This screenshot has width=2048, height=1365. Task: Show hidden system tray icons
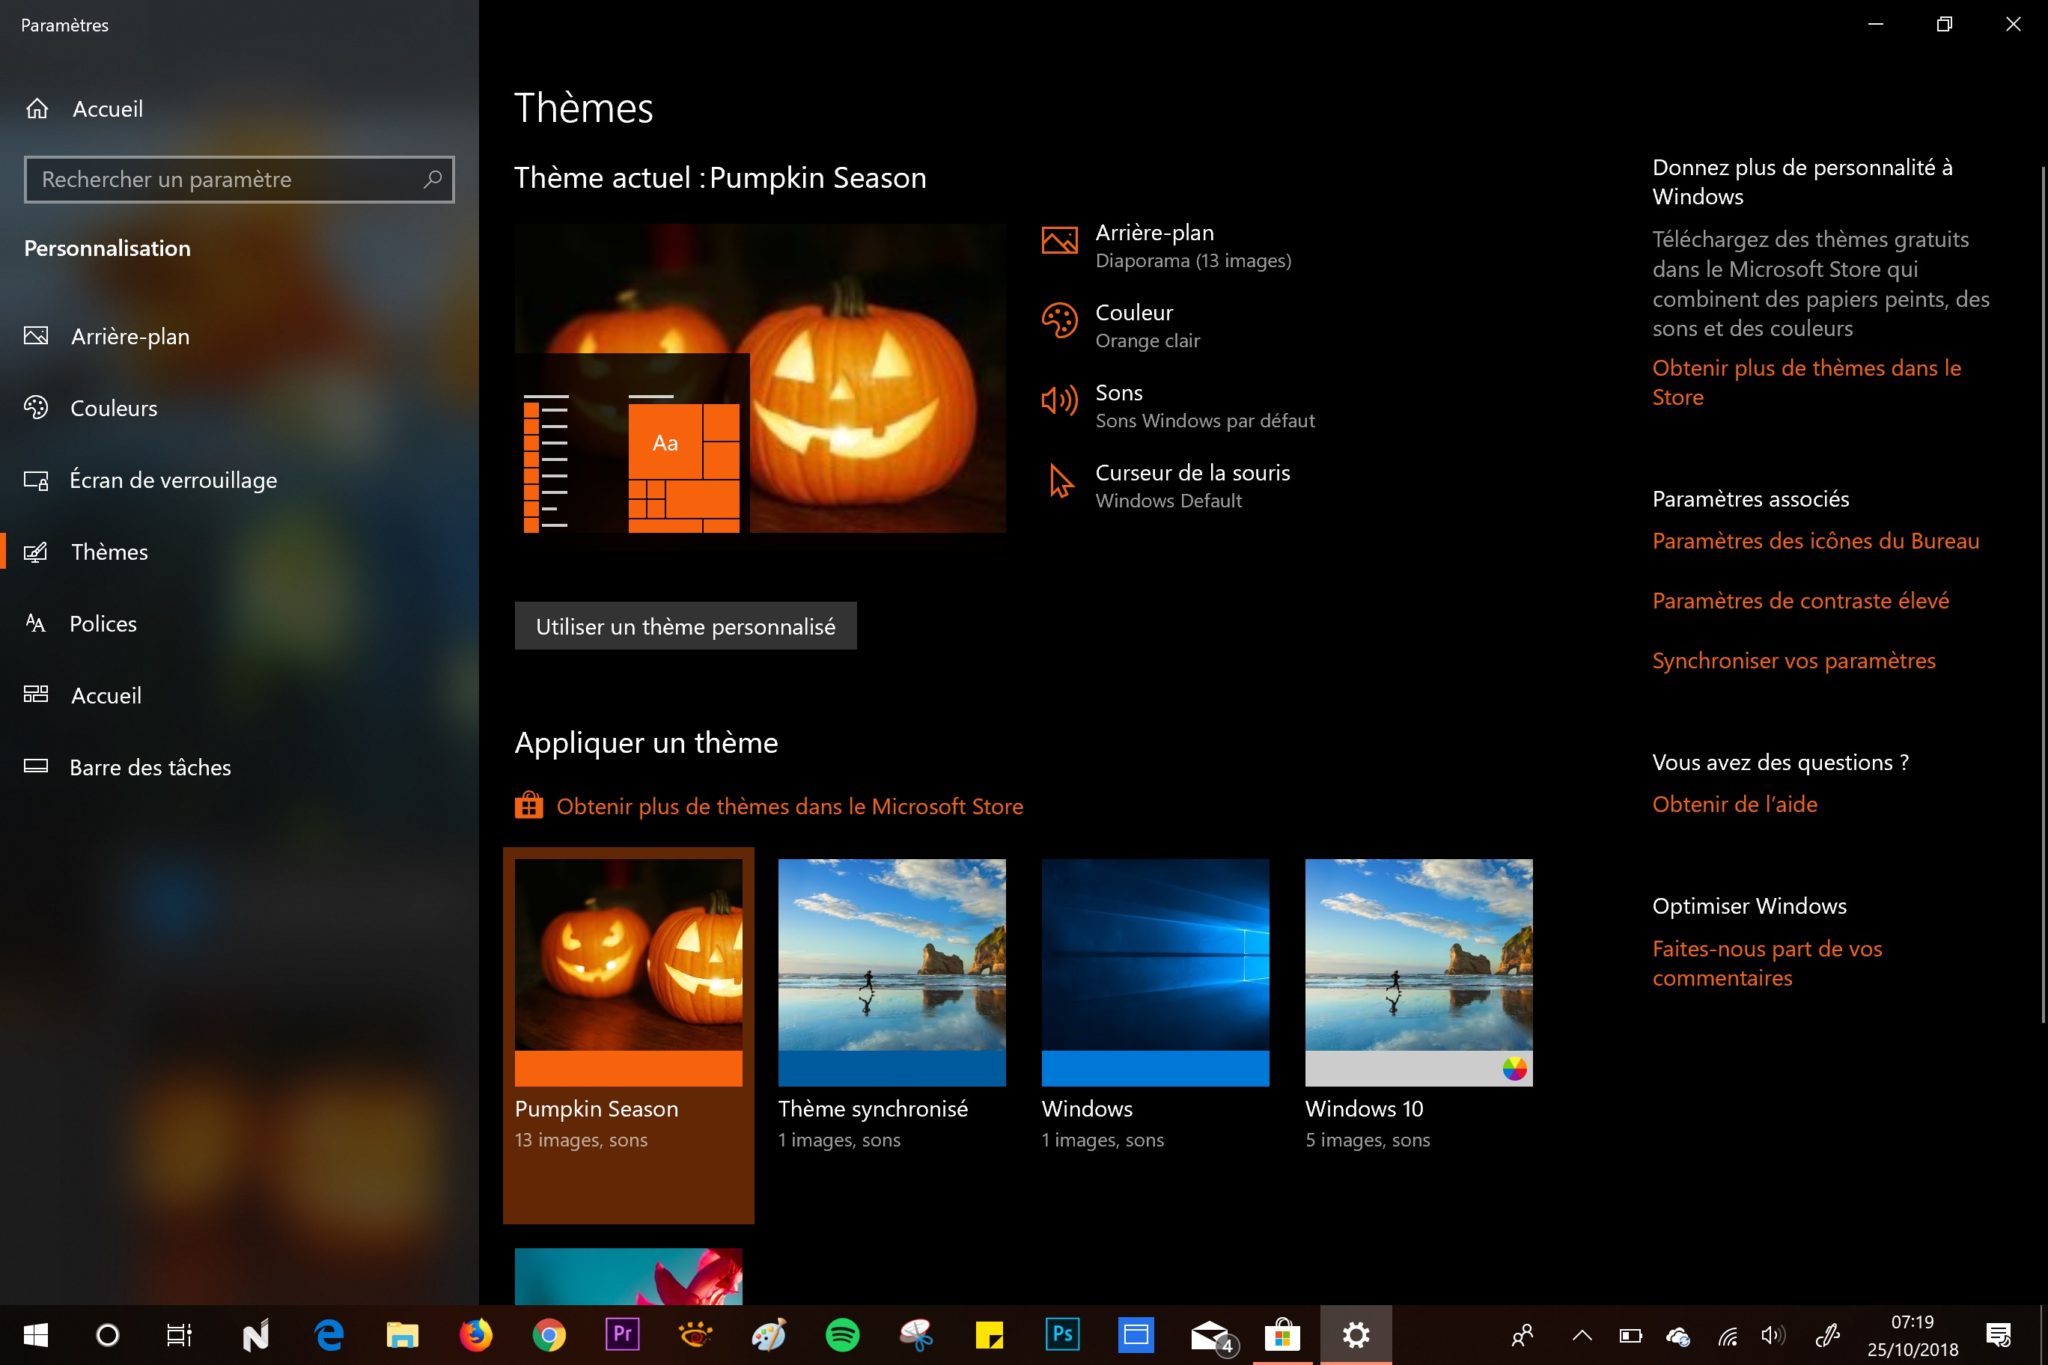(x=1581, y=1335)
